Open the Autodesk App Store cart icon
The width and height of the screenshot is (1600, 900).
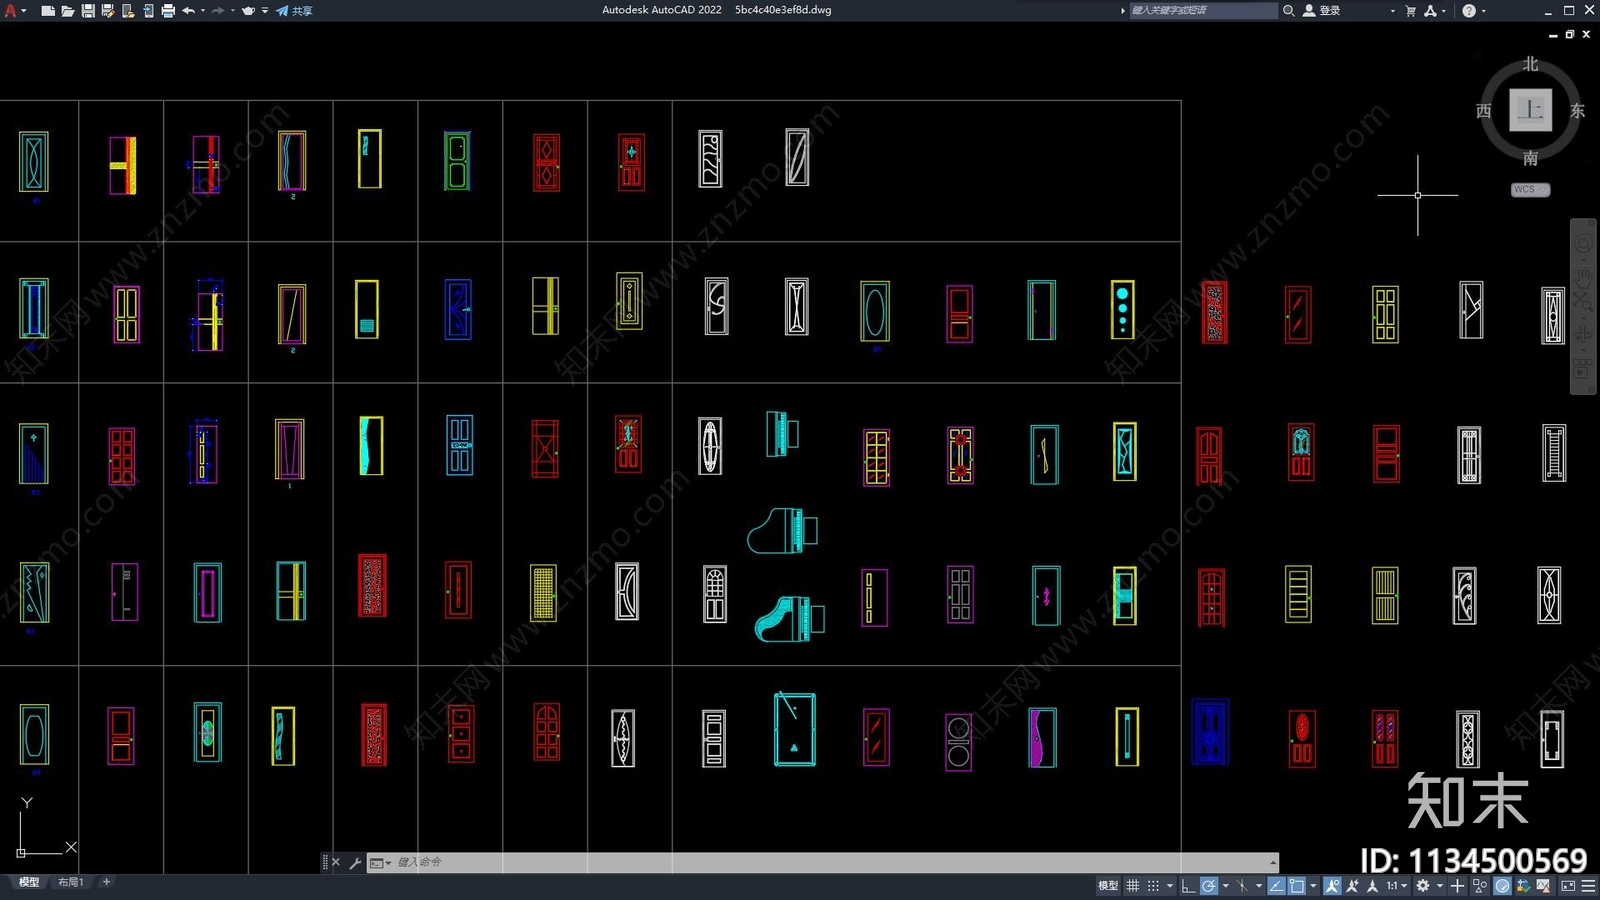click(x=1410, y=11)
